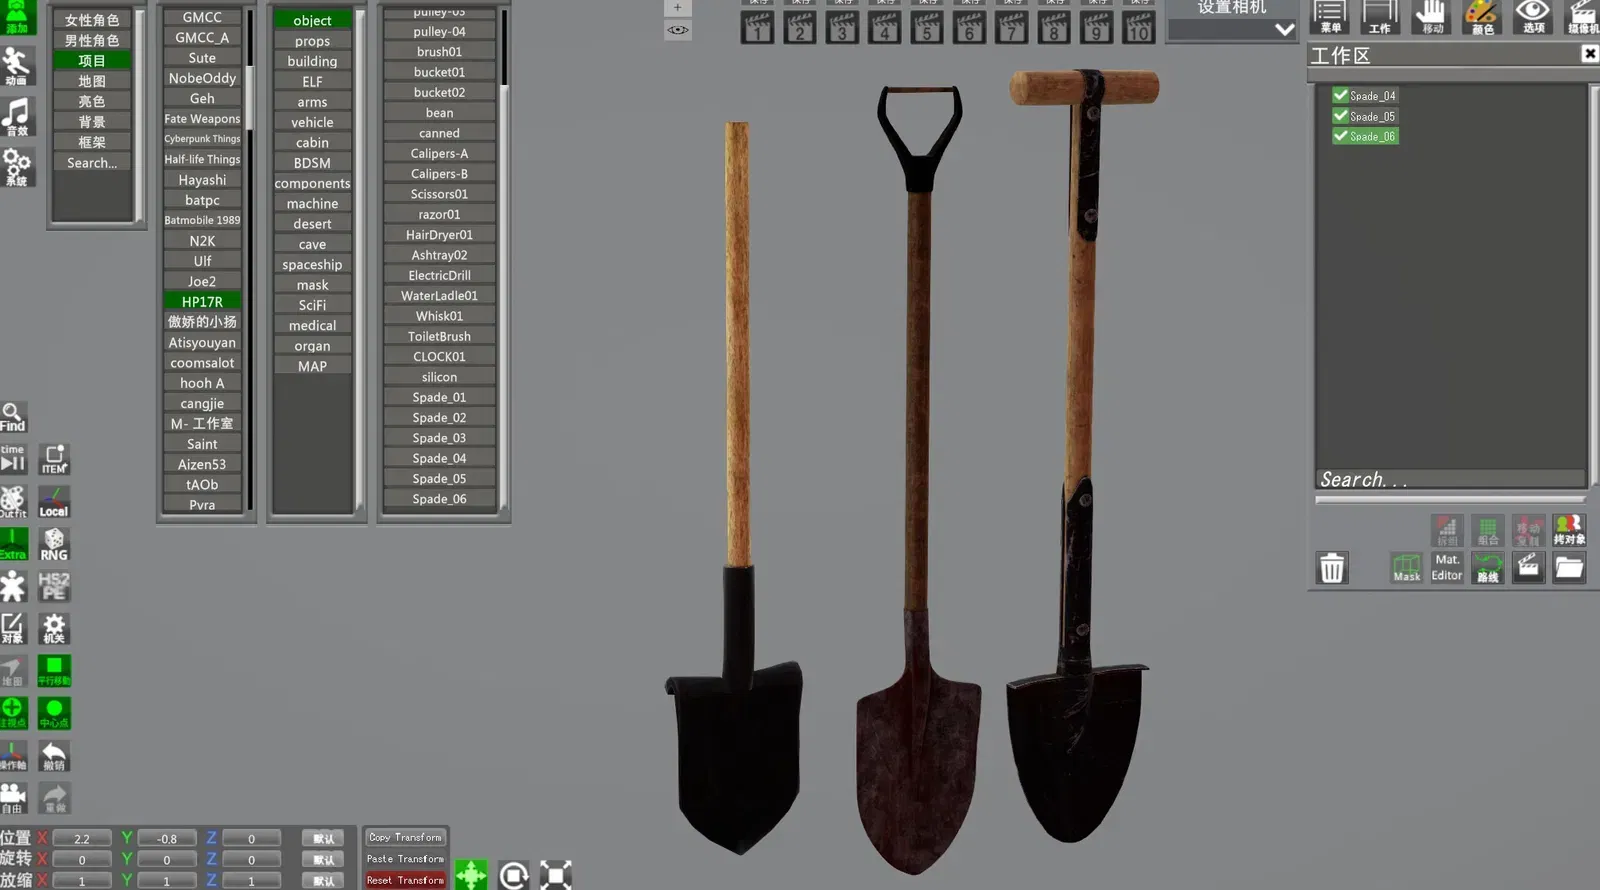Image resolution: width=1600 pixels, height=890 pixels.
Task: Select camera slot 7 clapperboard
Action: click(1011, 27)
